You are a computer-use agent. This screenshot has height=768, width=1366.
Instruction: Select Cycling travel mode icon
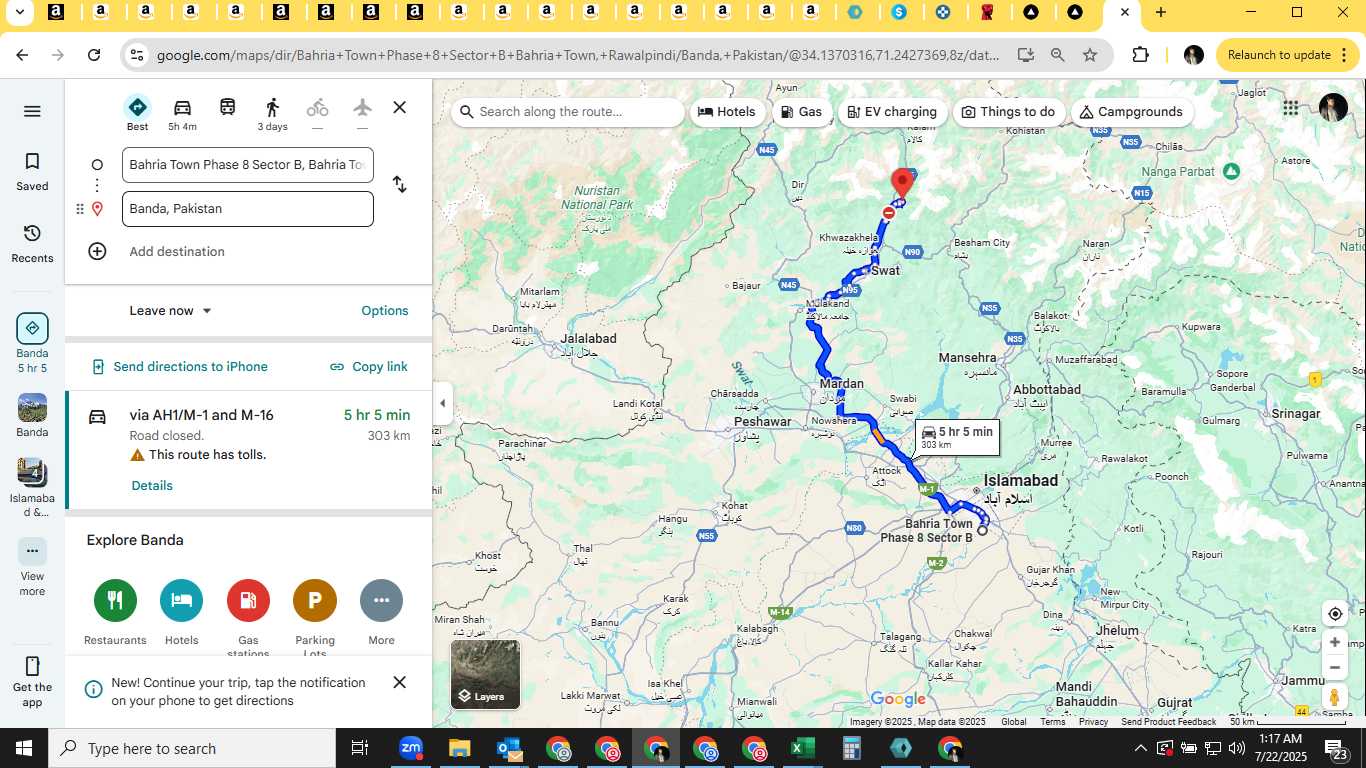coord(317,107)
